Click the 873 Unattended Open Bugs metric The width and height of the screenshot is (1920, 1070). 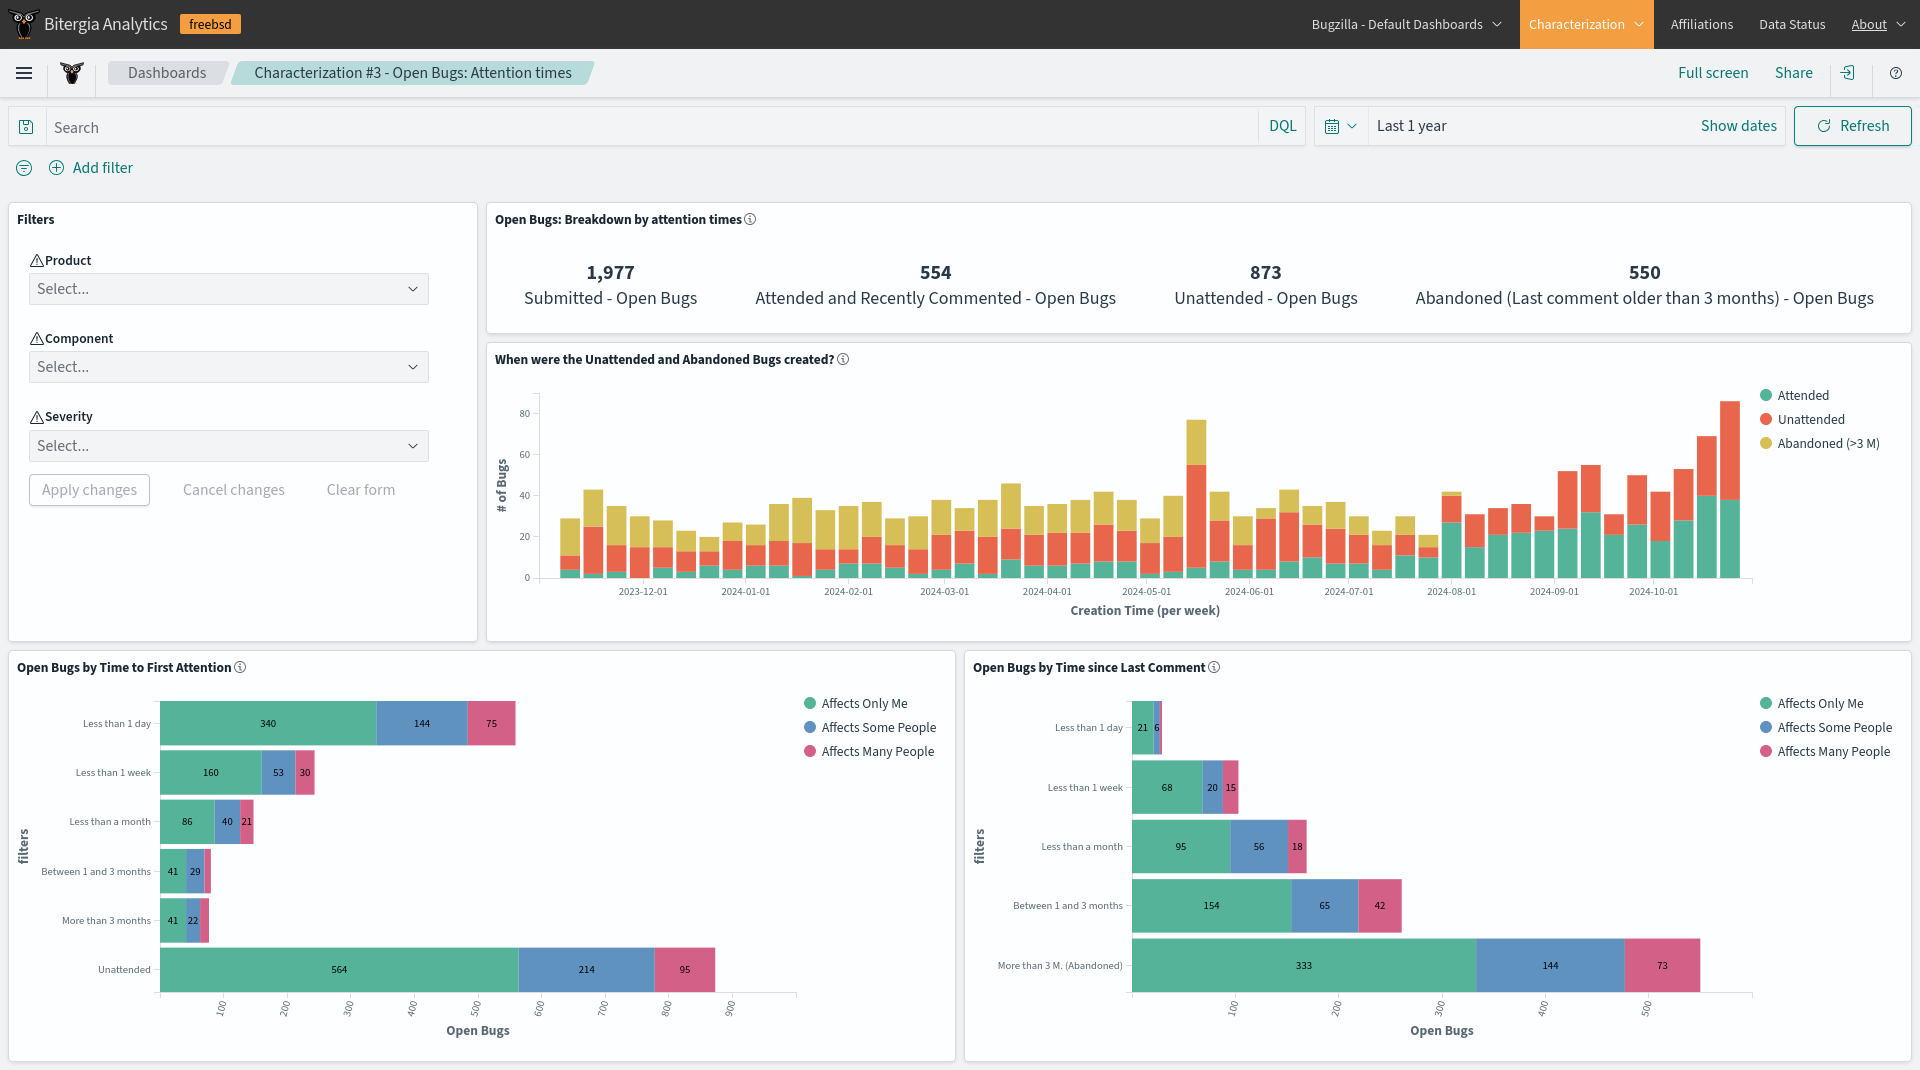pos(1265,285)
